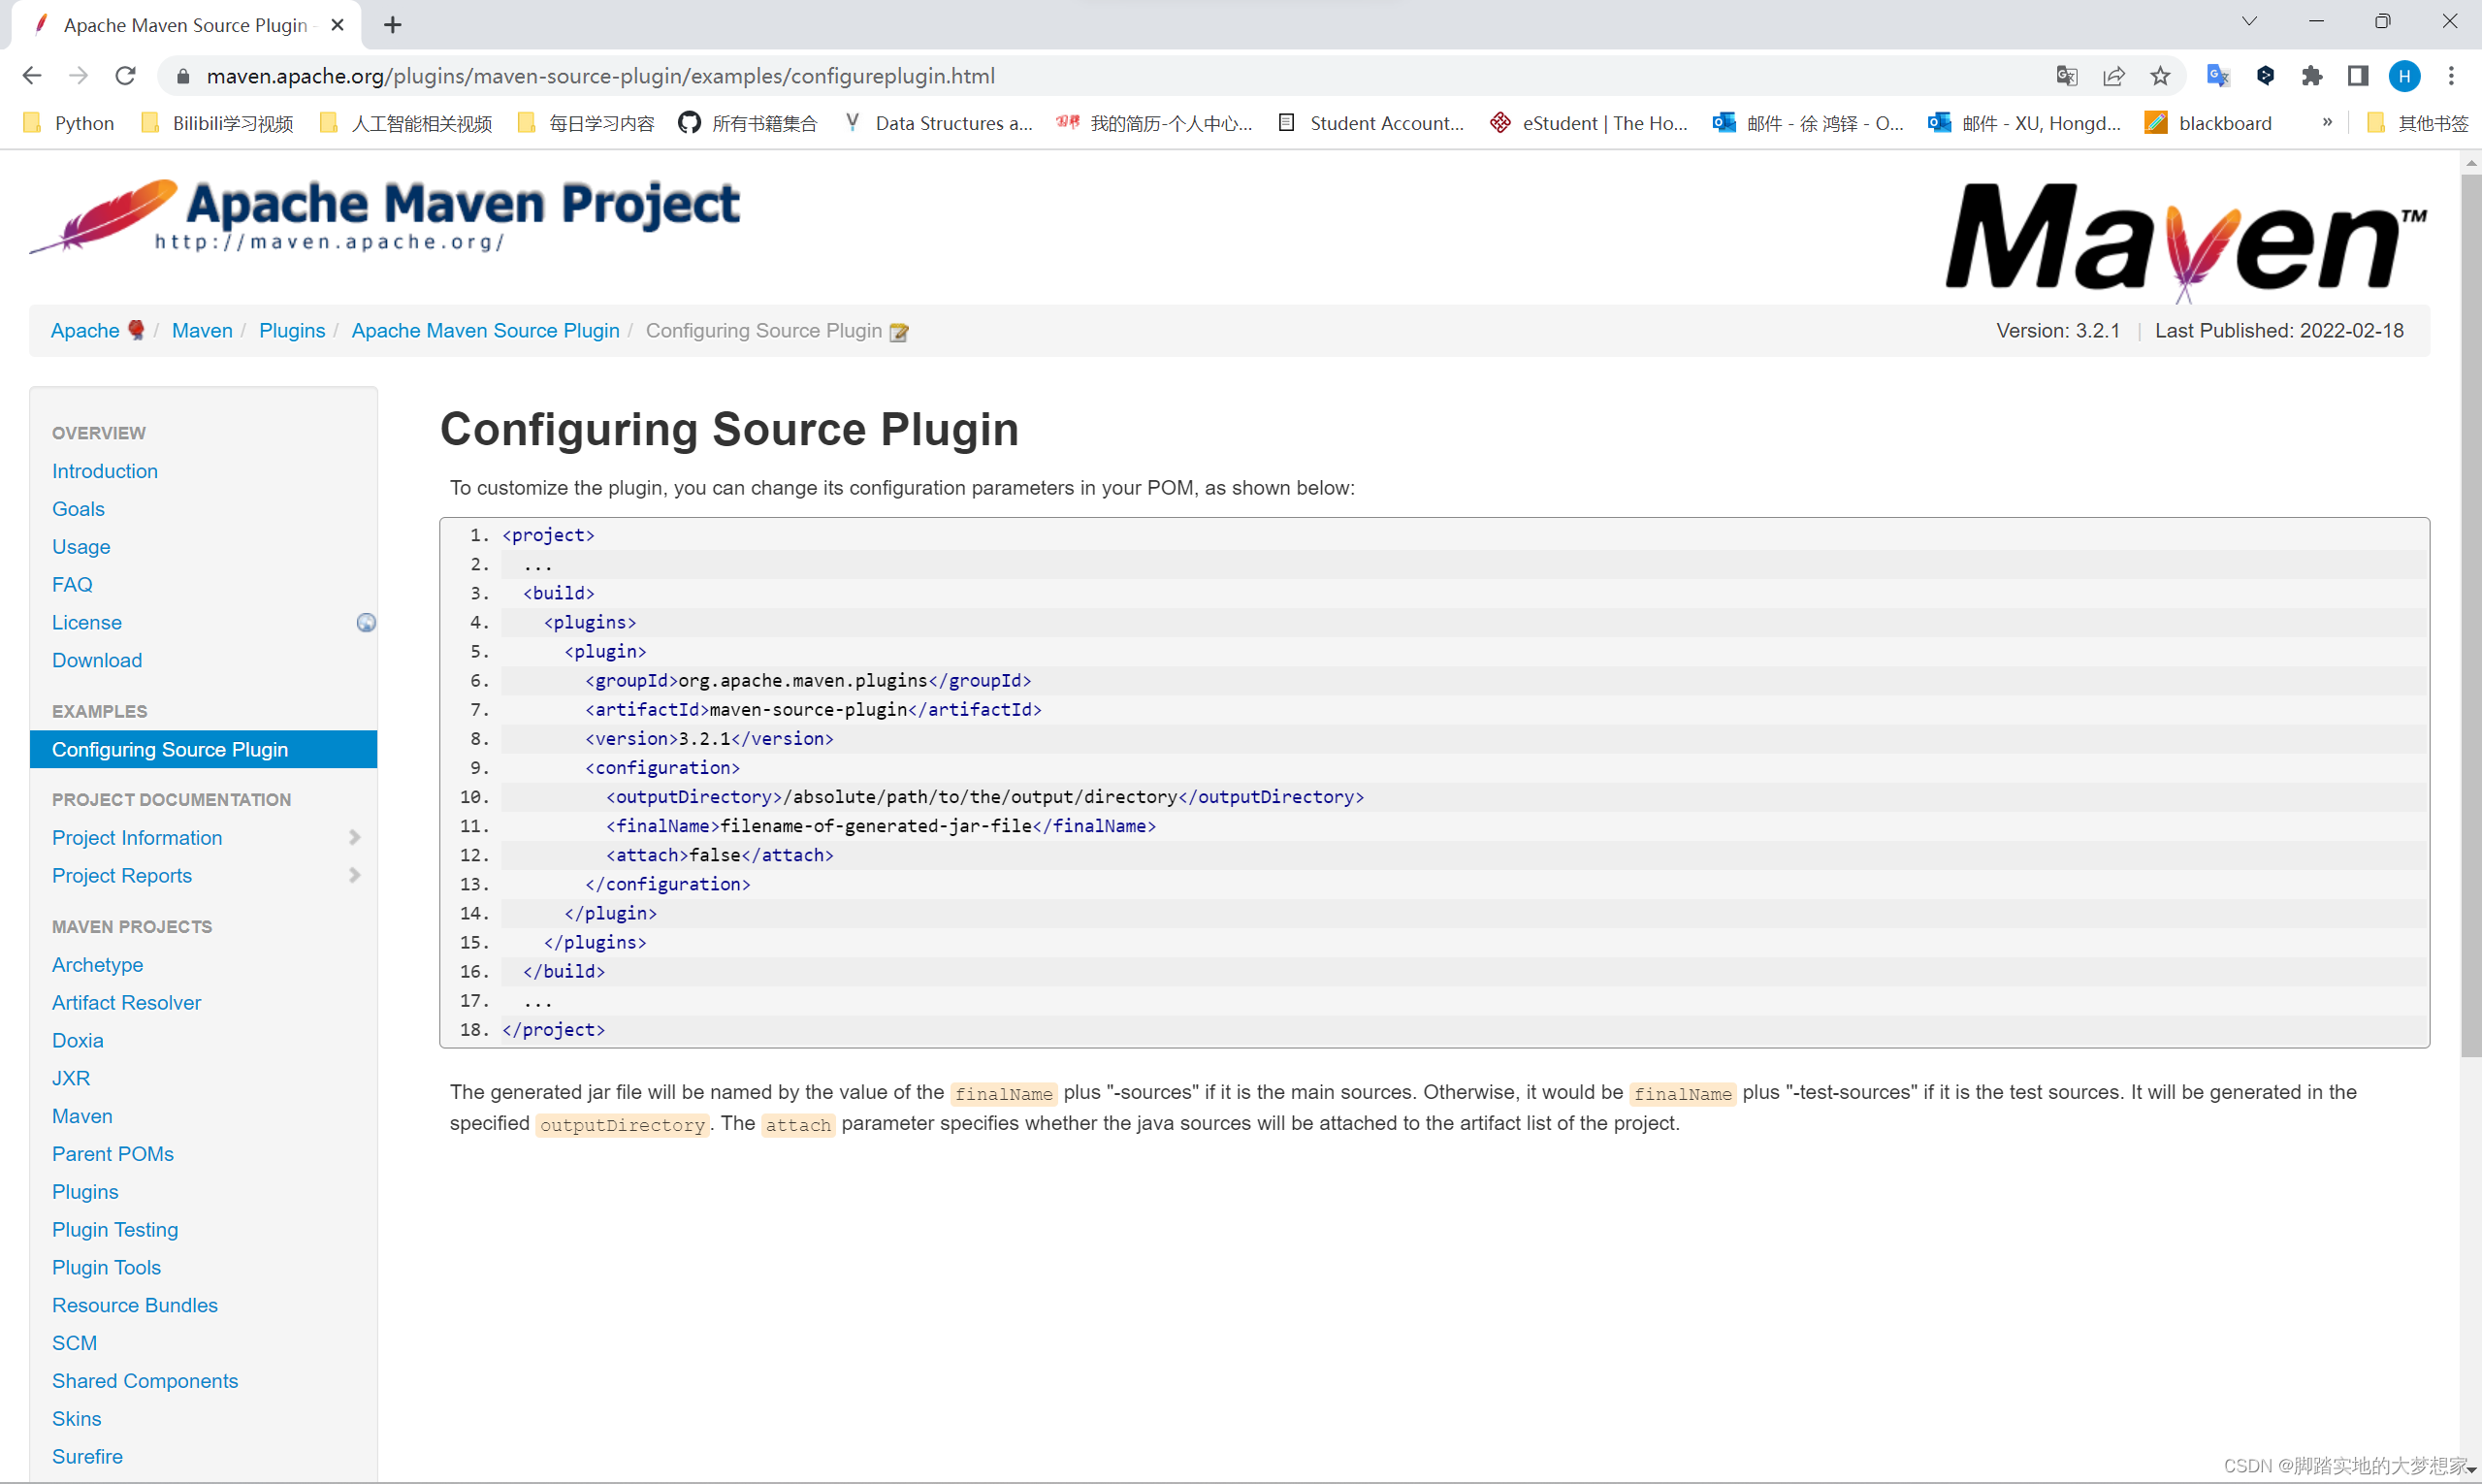Expand Project Information submenu arrow
This screenshot has width=2482, height=1484.
(355, 838)
